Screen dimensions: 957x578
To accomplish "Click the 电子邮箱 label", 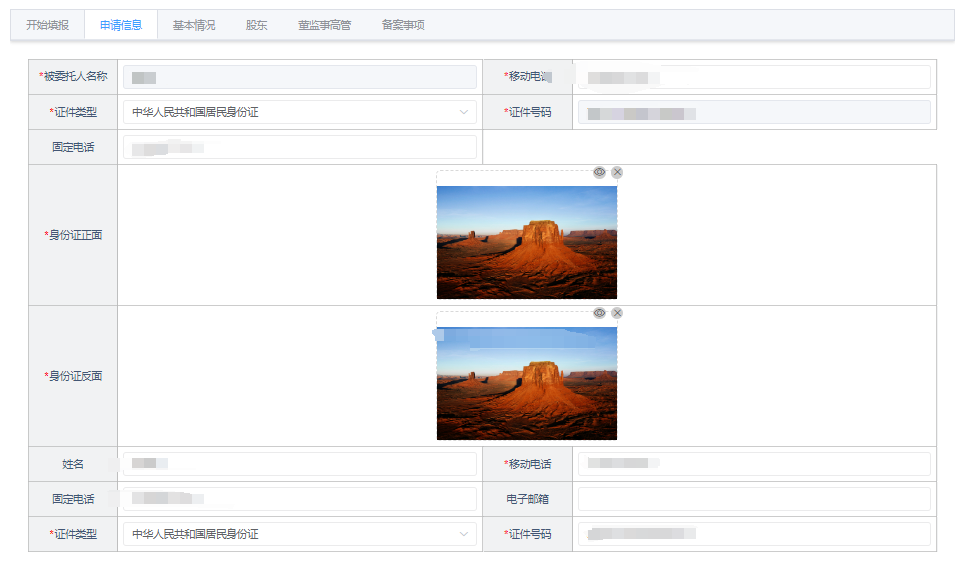I will [x=527, y=499].
